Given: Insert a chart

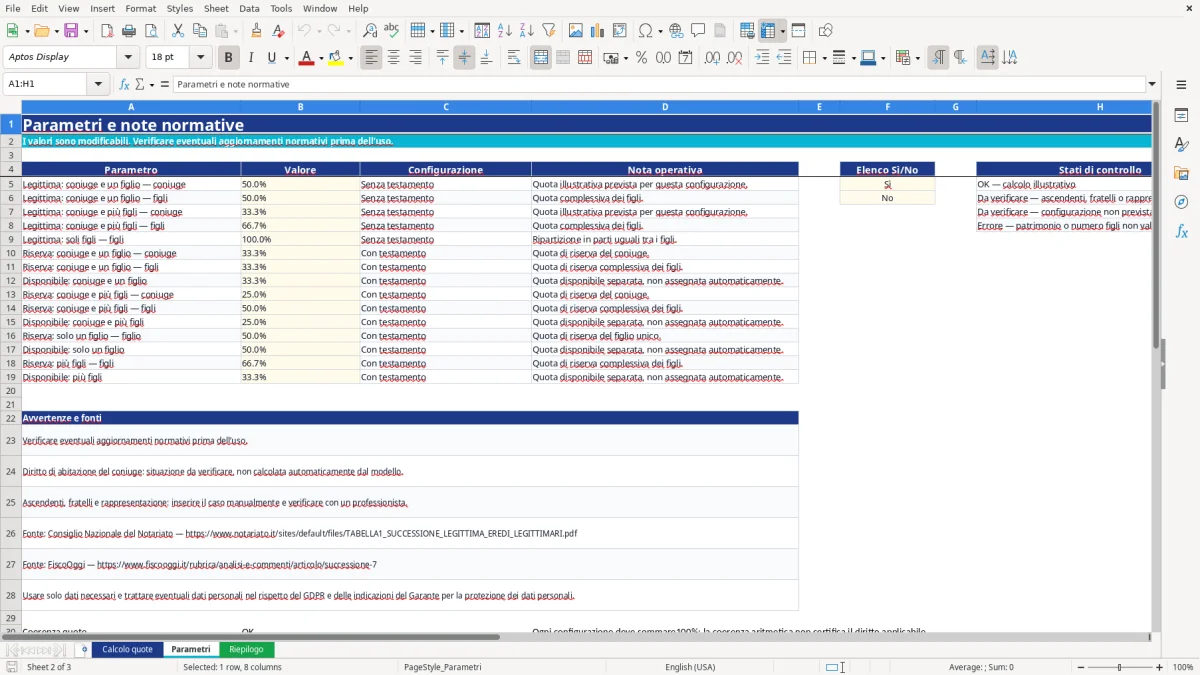Looking at the screenshot, I should 598,31.
